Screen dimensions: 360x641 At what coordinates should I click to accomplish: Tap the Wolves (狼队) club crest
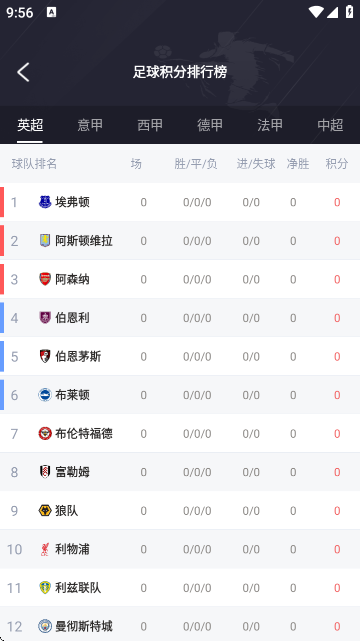click(x=45, y=511)
